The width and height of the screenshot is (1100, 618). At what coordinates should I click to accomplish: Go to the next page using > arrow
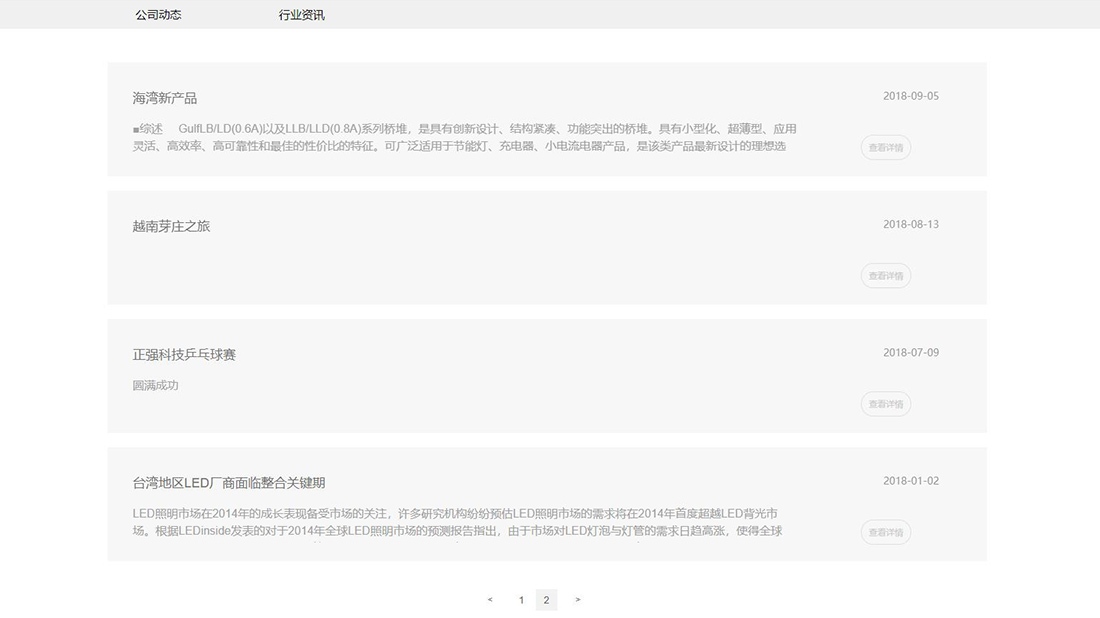point(577,600)
